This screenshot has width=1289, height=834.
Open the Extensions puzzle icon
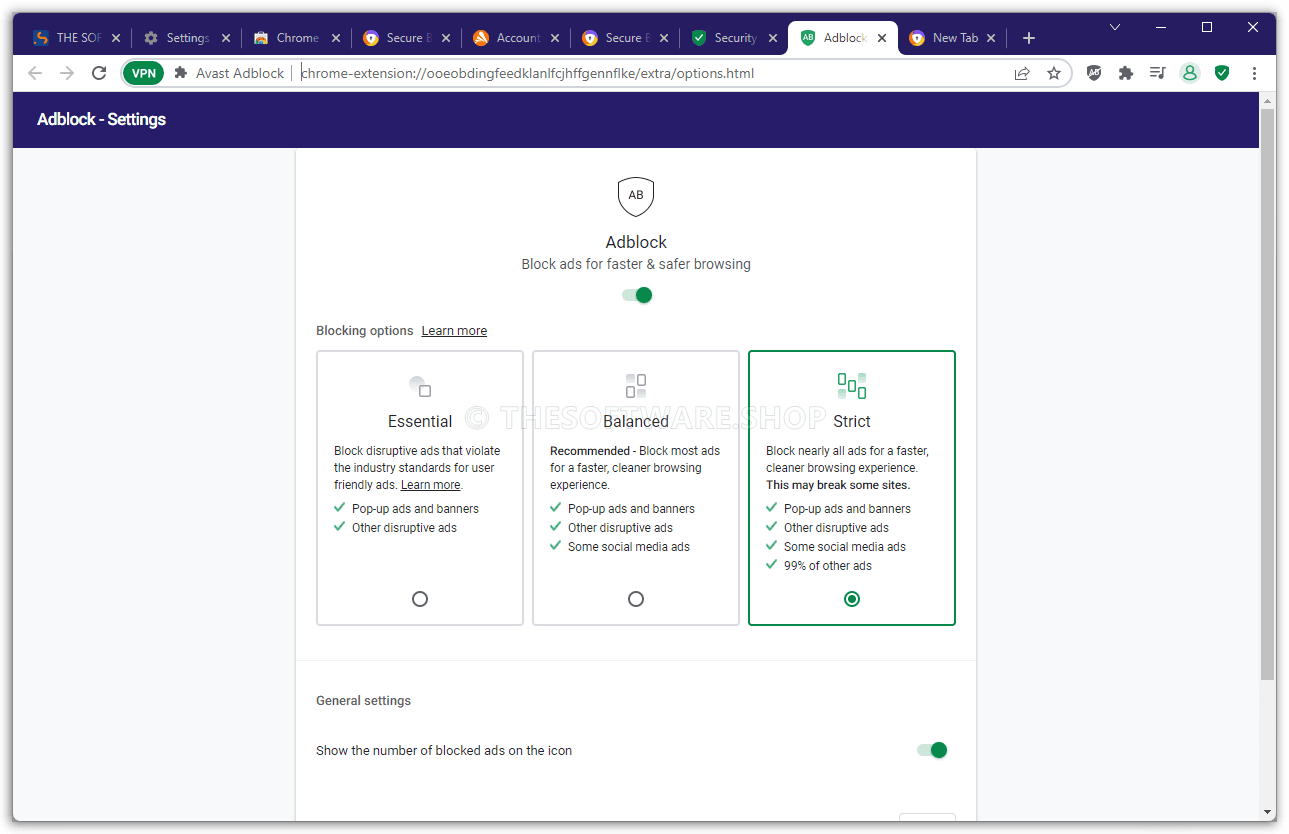click(x=1126, y=73)
